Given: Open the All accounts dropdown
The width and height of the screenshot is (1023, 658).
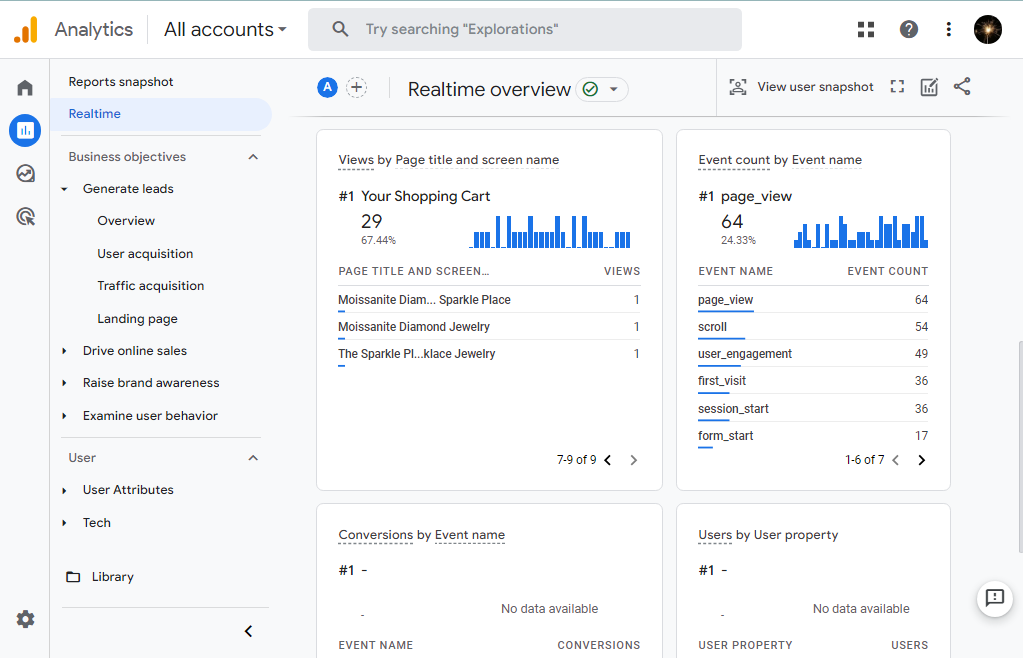Looking at the screenshot, I should (225, 29).
